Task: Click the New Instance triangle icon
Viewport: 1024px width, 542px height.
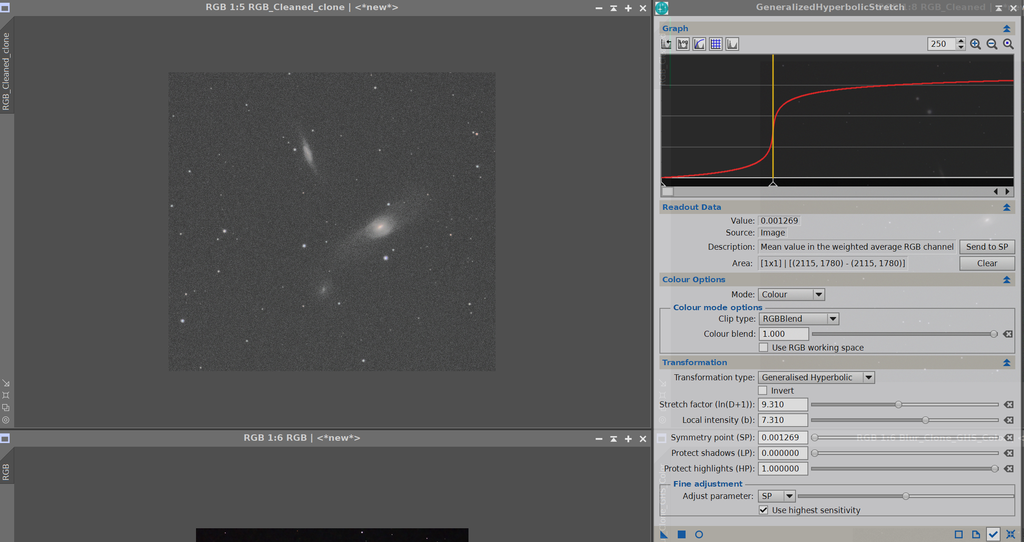Action: click(x=664, y=534)
